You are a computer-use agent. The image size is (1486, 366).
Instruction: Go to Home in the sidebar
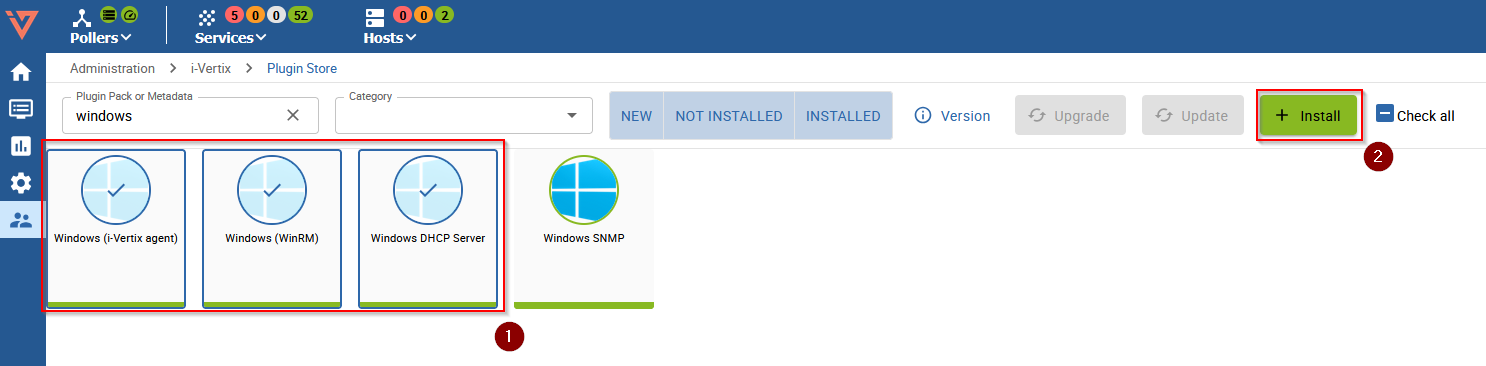click(x=21, y=72)
